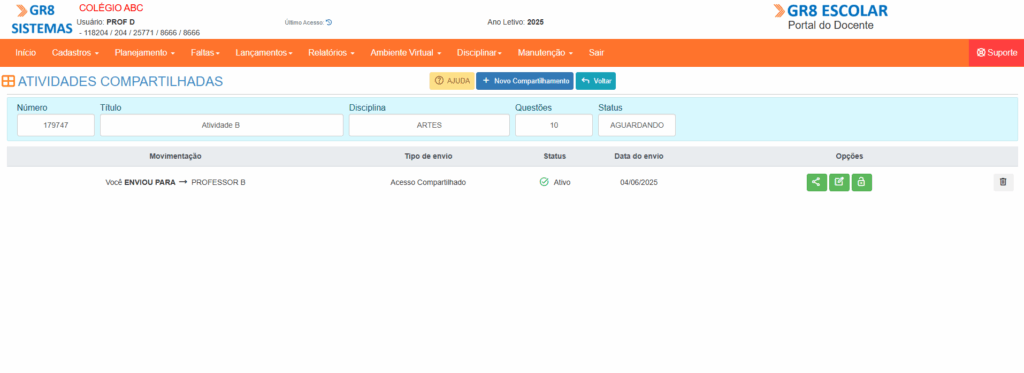Click the Ano Letivo 2025 text
The height and width of the screenshot is (373, 1024).
pyautogui.click(x=515, y=22)
